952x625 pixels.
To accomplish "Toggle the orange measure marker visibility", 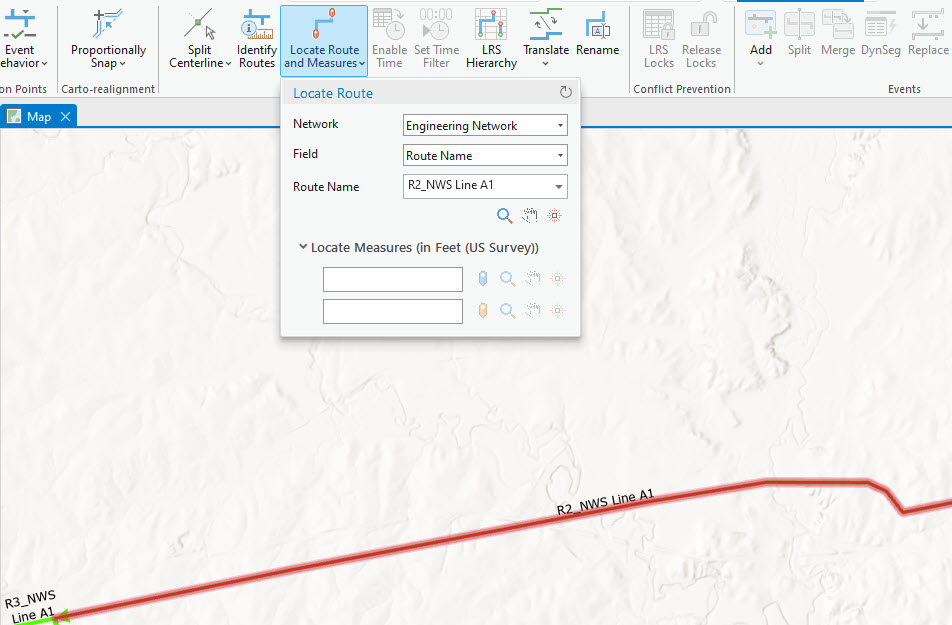I will coord(483,311).
